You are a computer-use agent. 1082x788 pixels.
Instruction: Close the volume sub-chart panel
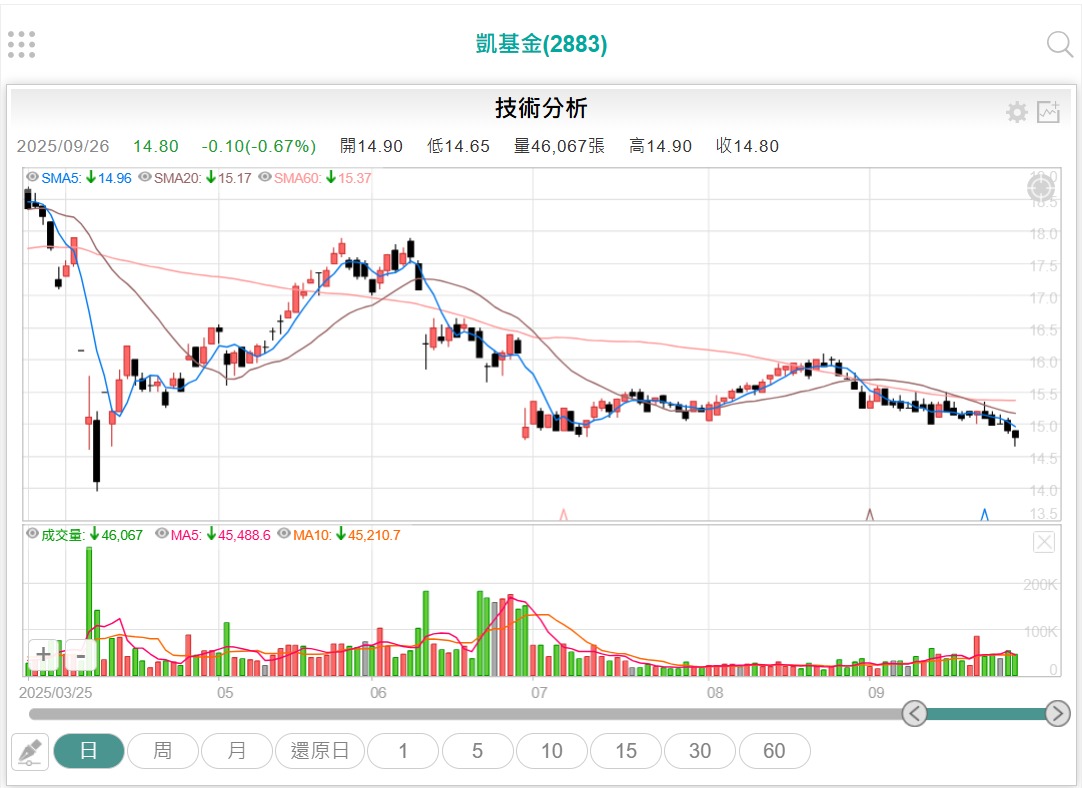tap(1044, 542)
